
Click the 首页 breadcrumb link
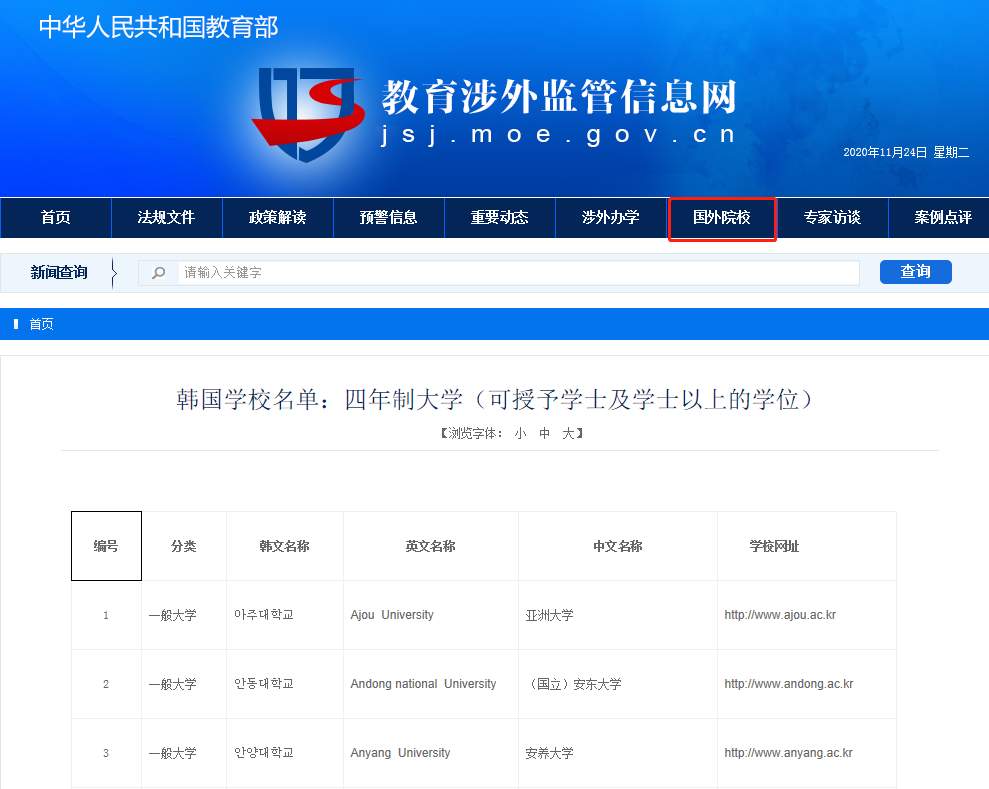click(42, 324)
